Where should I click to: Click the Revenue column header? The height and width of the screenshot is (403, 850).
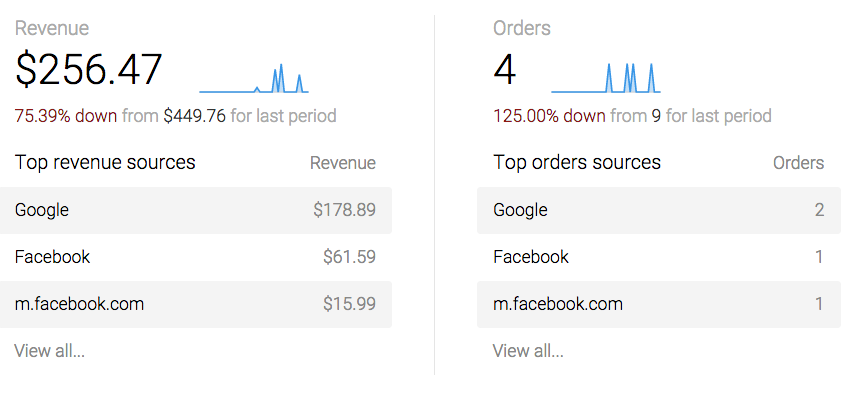point(343,163)
